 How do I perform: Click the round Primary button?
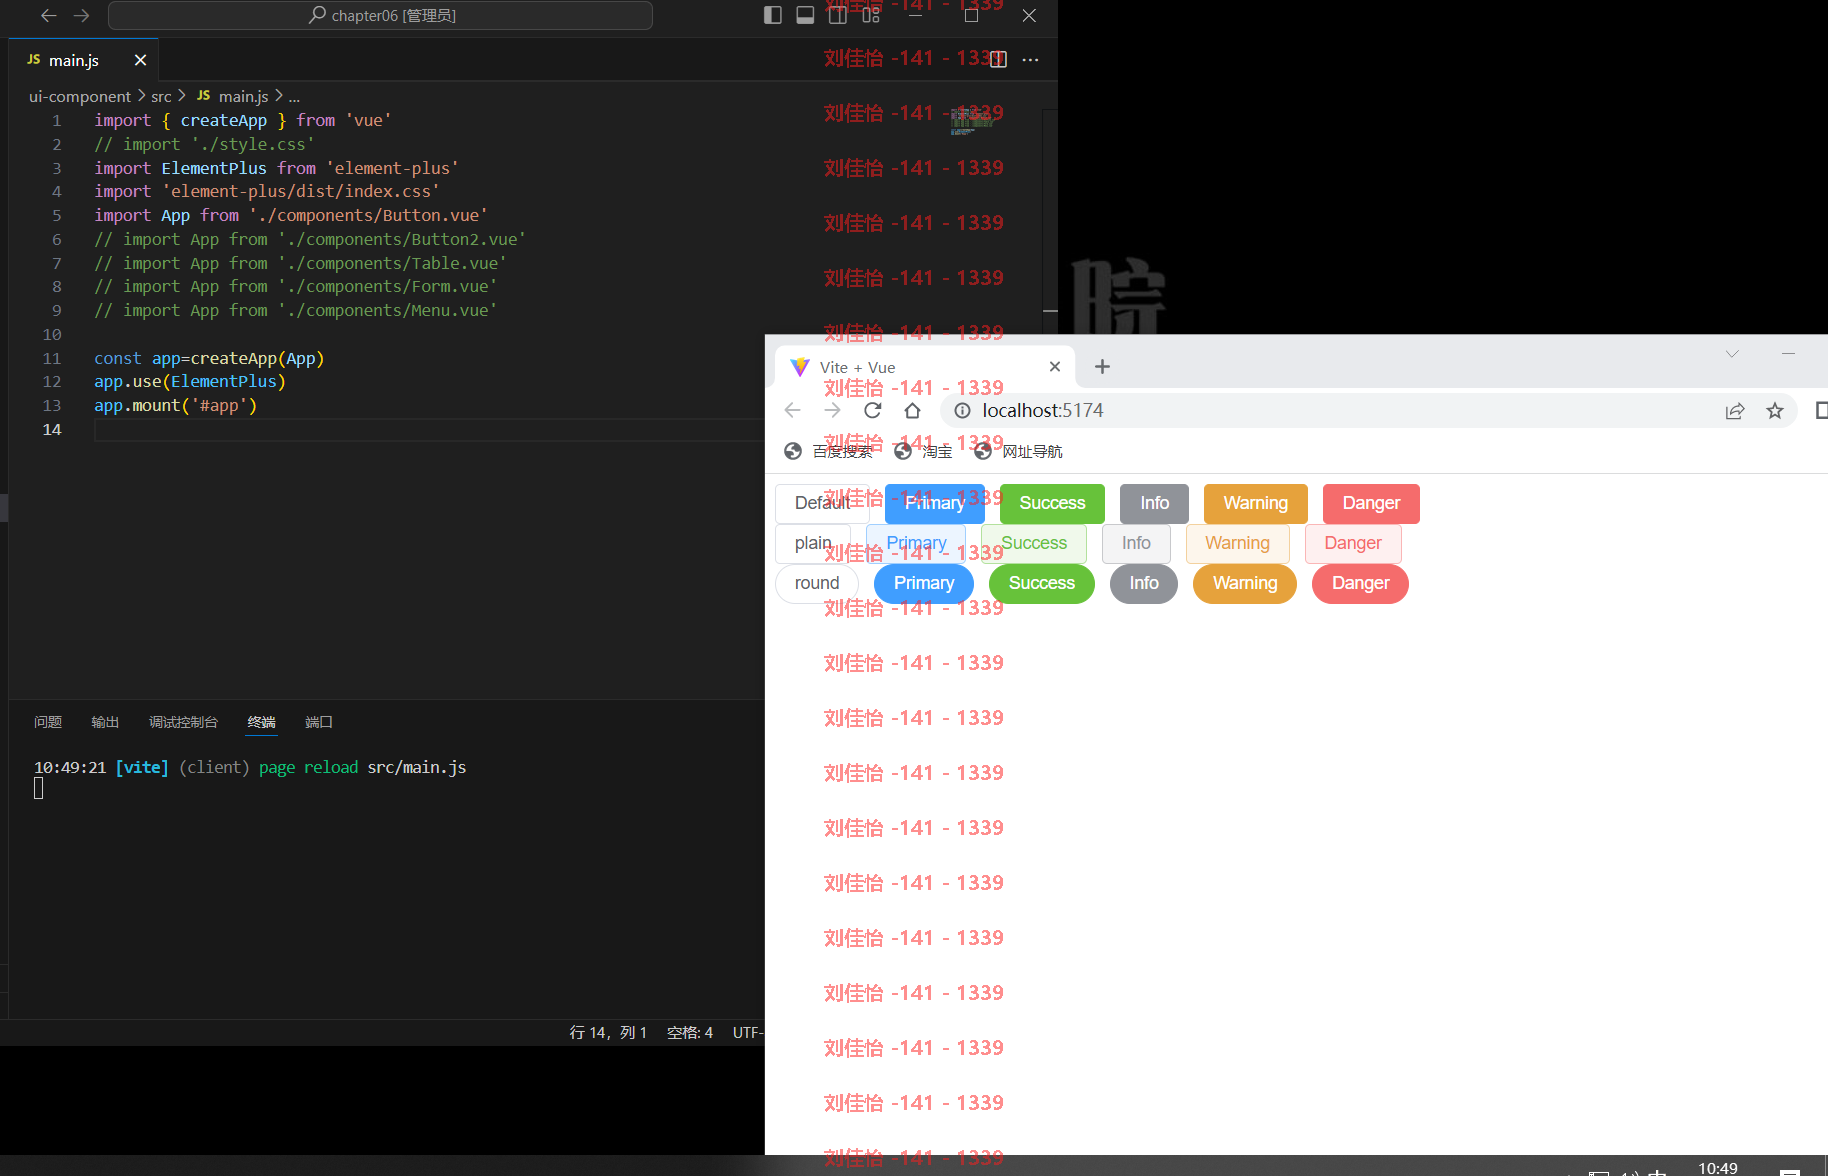924,583
